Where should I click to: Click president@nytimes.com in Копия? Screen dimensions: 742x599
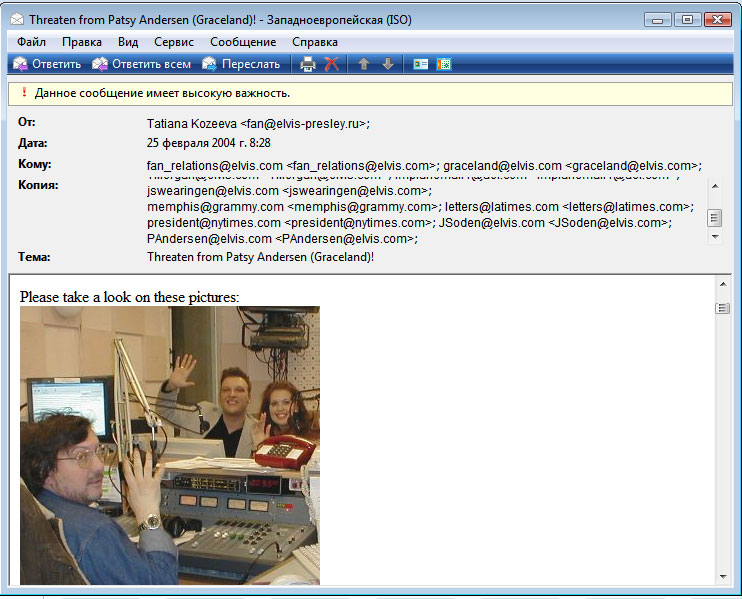pyautogui.click(x=291, y=222)
